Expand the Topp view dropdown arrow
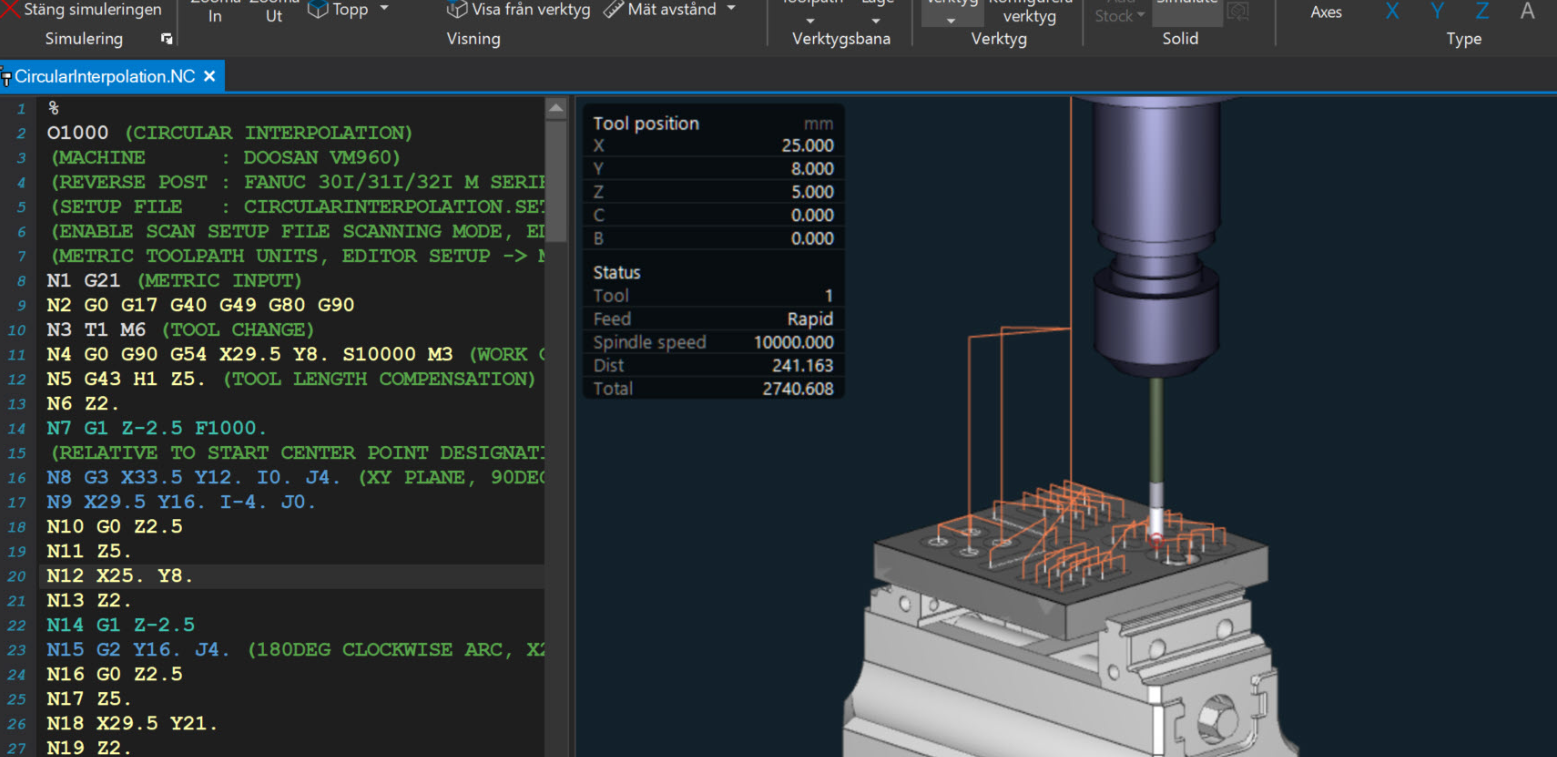 tap(384, 9)
